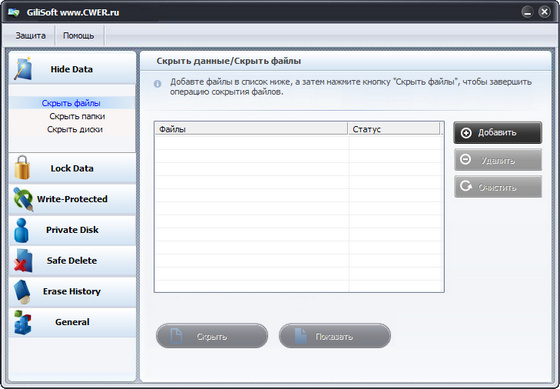Screen dimensions: 560x389
Task: Click the page icon on Показать button
Action: [301, 336]
